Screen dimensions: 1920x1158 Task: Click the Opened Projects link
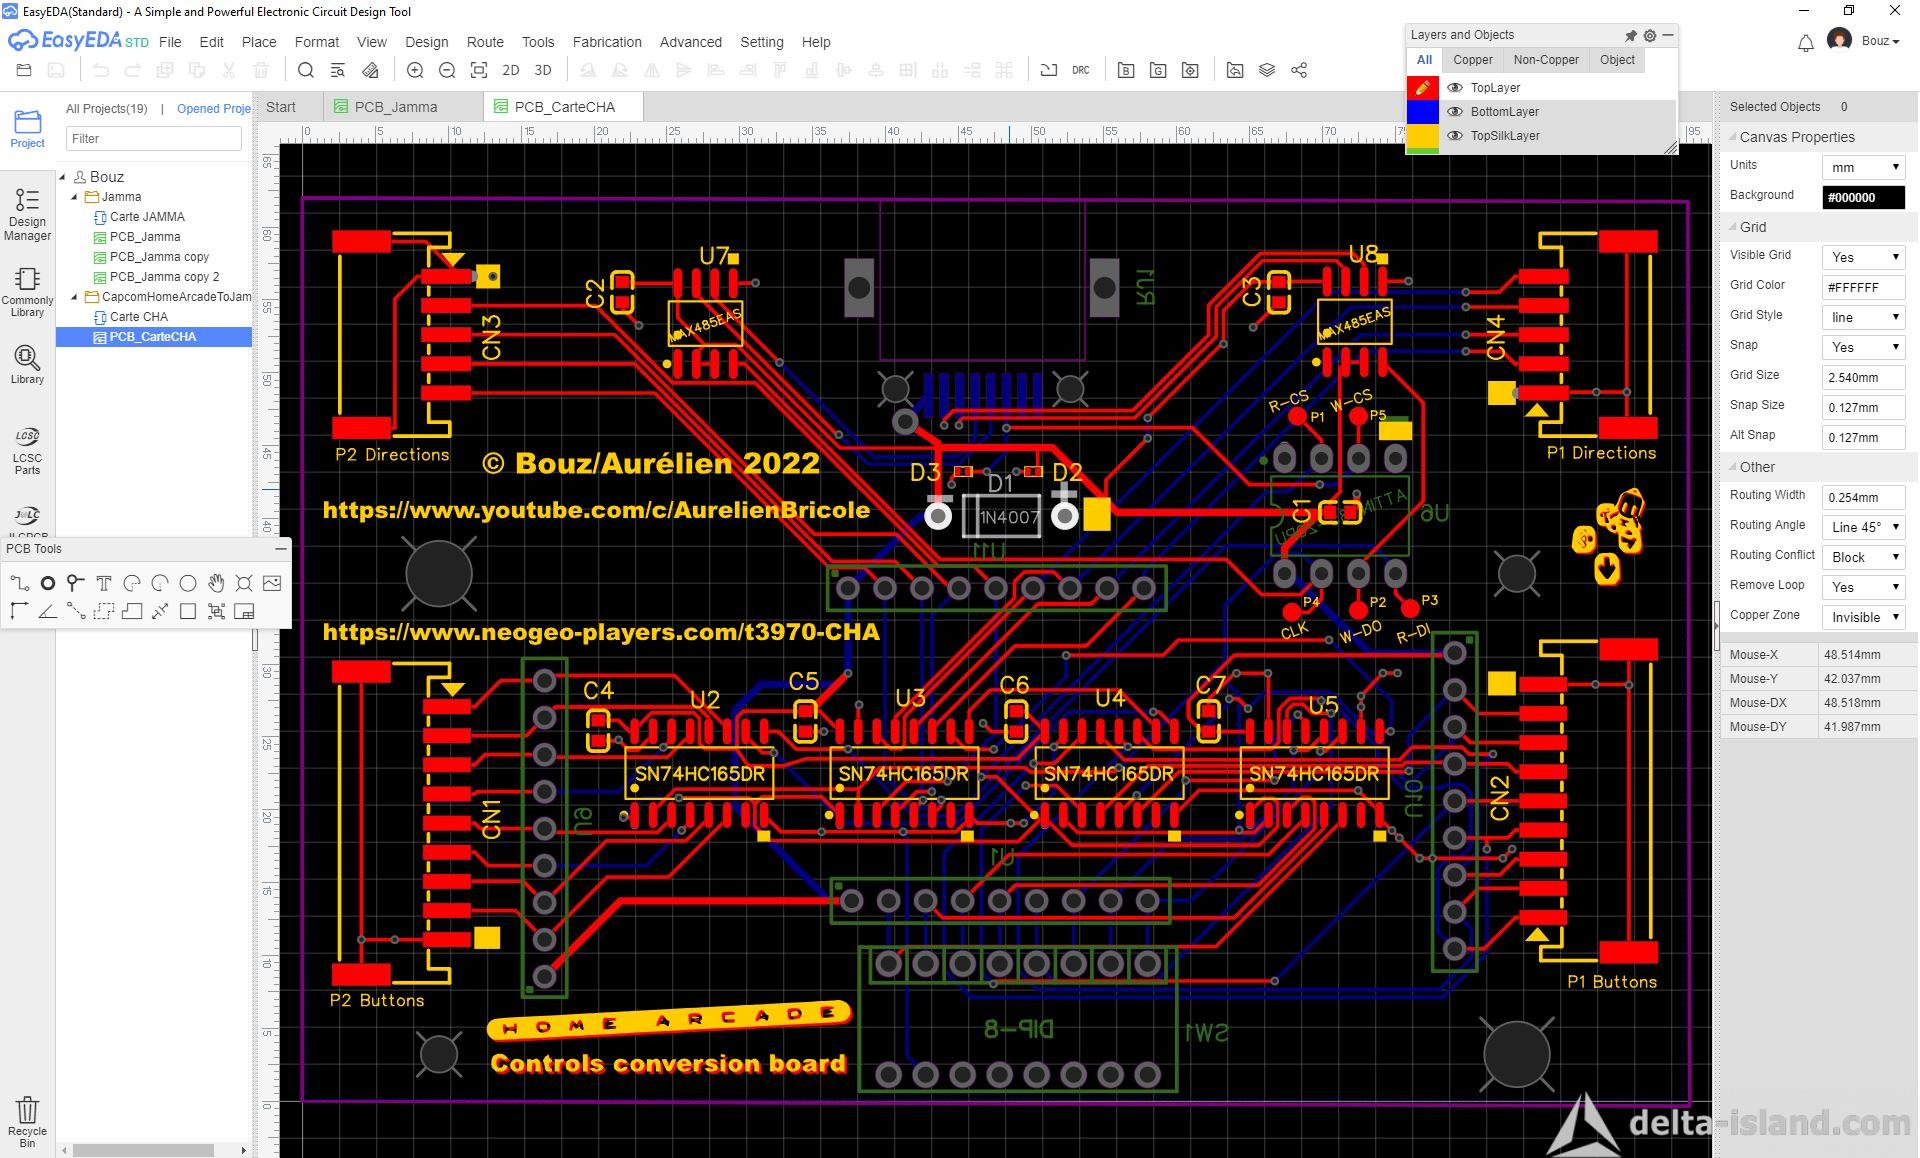(213, 109)
